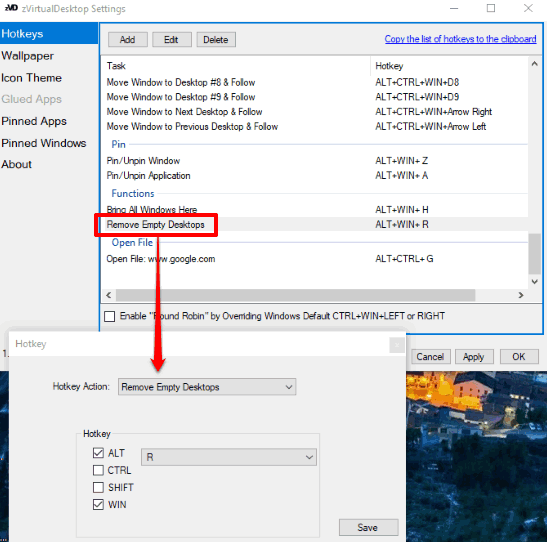Open the Wallpaper section
The width and height of the screenshot is (547, 542).
point(28,56)
